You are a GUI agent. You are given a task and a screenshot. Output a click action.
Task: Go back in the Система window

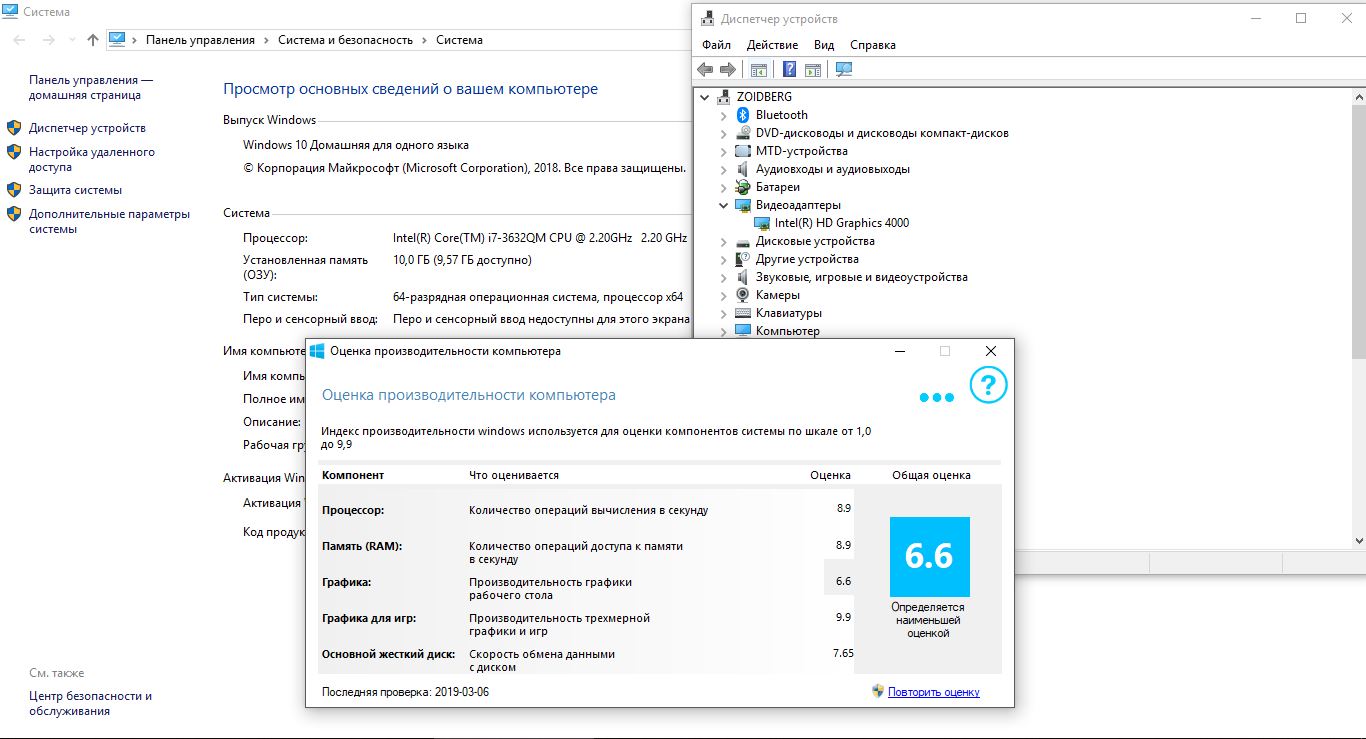[x=19, y=40]
